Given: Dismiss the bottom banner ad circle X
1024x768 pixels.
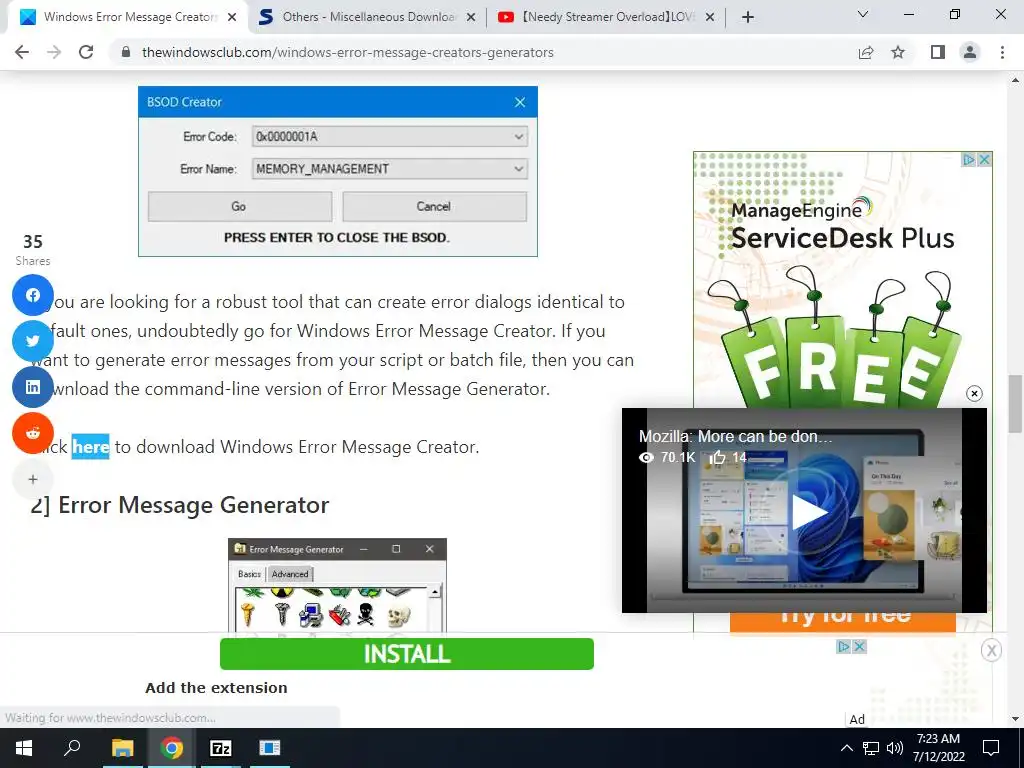Looking at the screenshot, I should click(x=991, y=650).
